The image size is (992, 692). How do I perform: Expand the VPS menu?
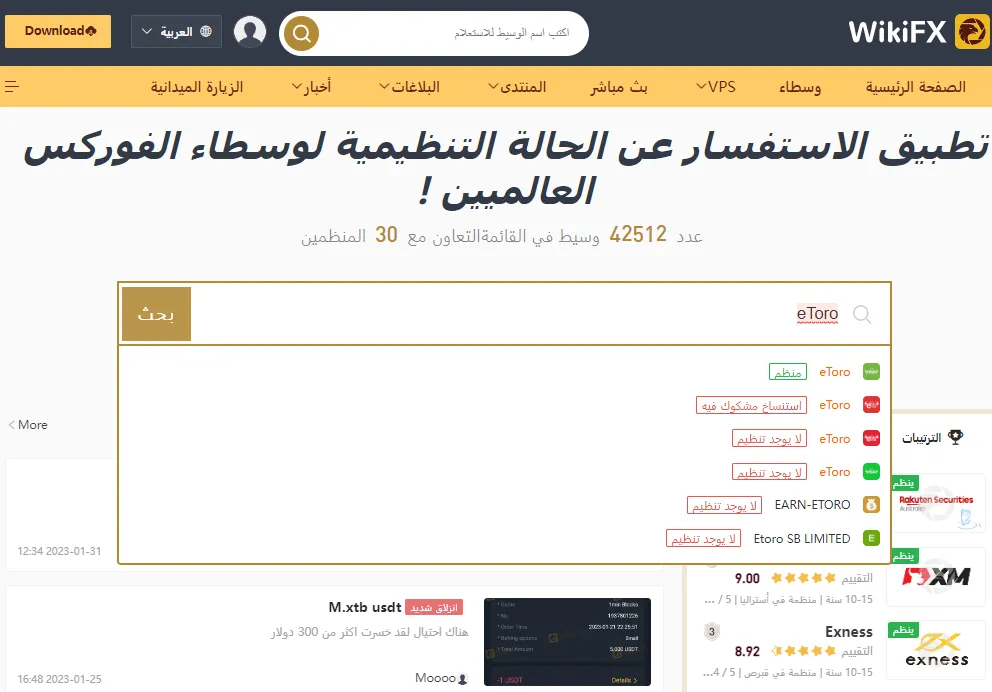[716, 87]
